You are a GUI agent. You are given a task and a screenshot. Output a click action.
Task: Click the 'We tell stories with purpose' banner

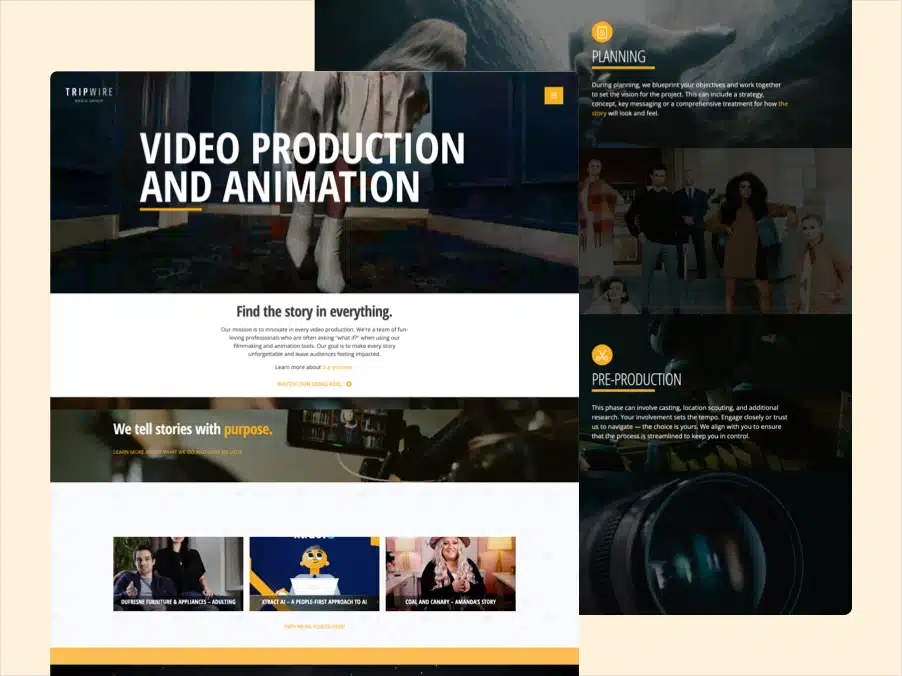(193, 429)
